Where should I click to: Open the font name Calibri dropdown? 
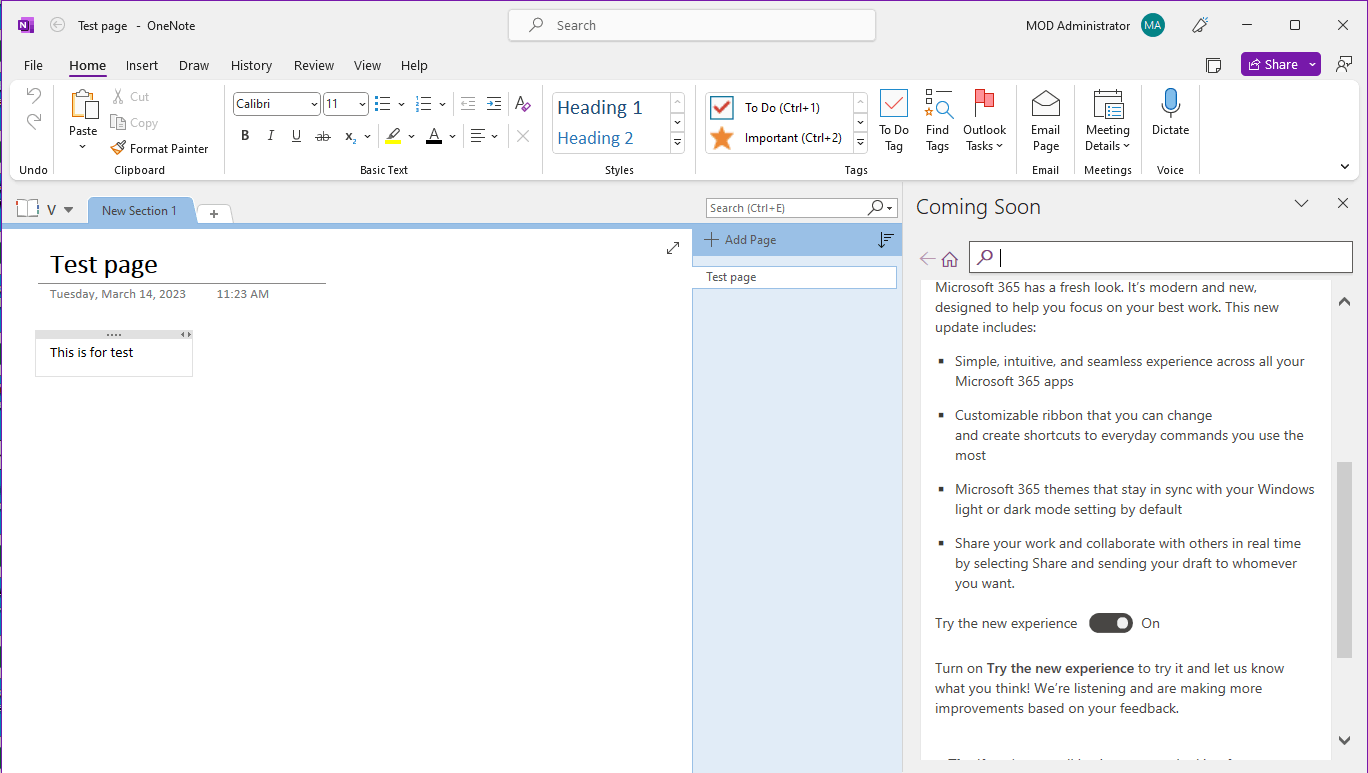pyautogui.click(x=314, y=104)
